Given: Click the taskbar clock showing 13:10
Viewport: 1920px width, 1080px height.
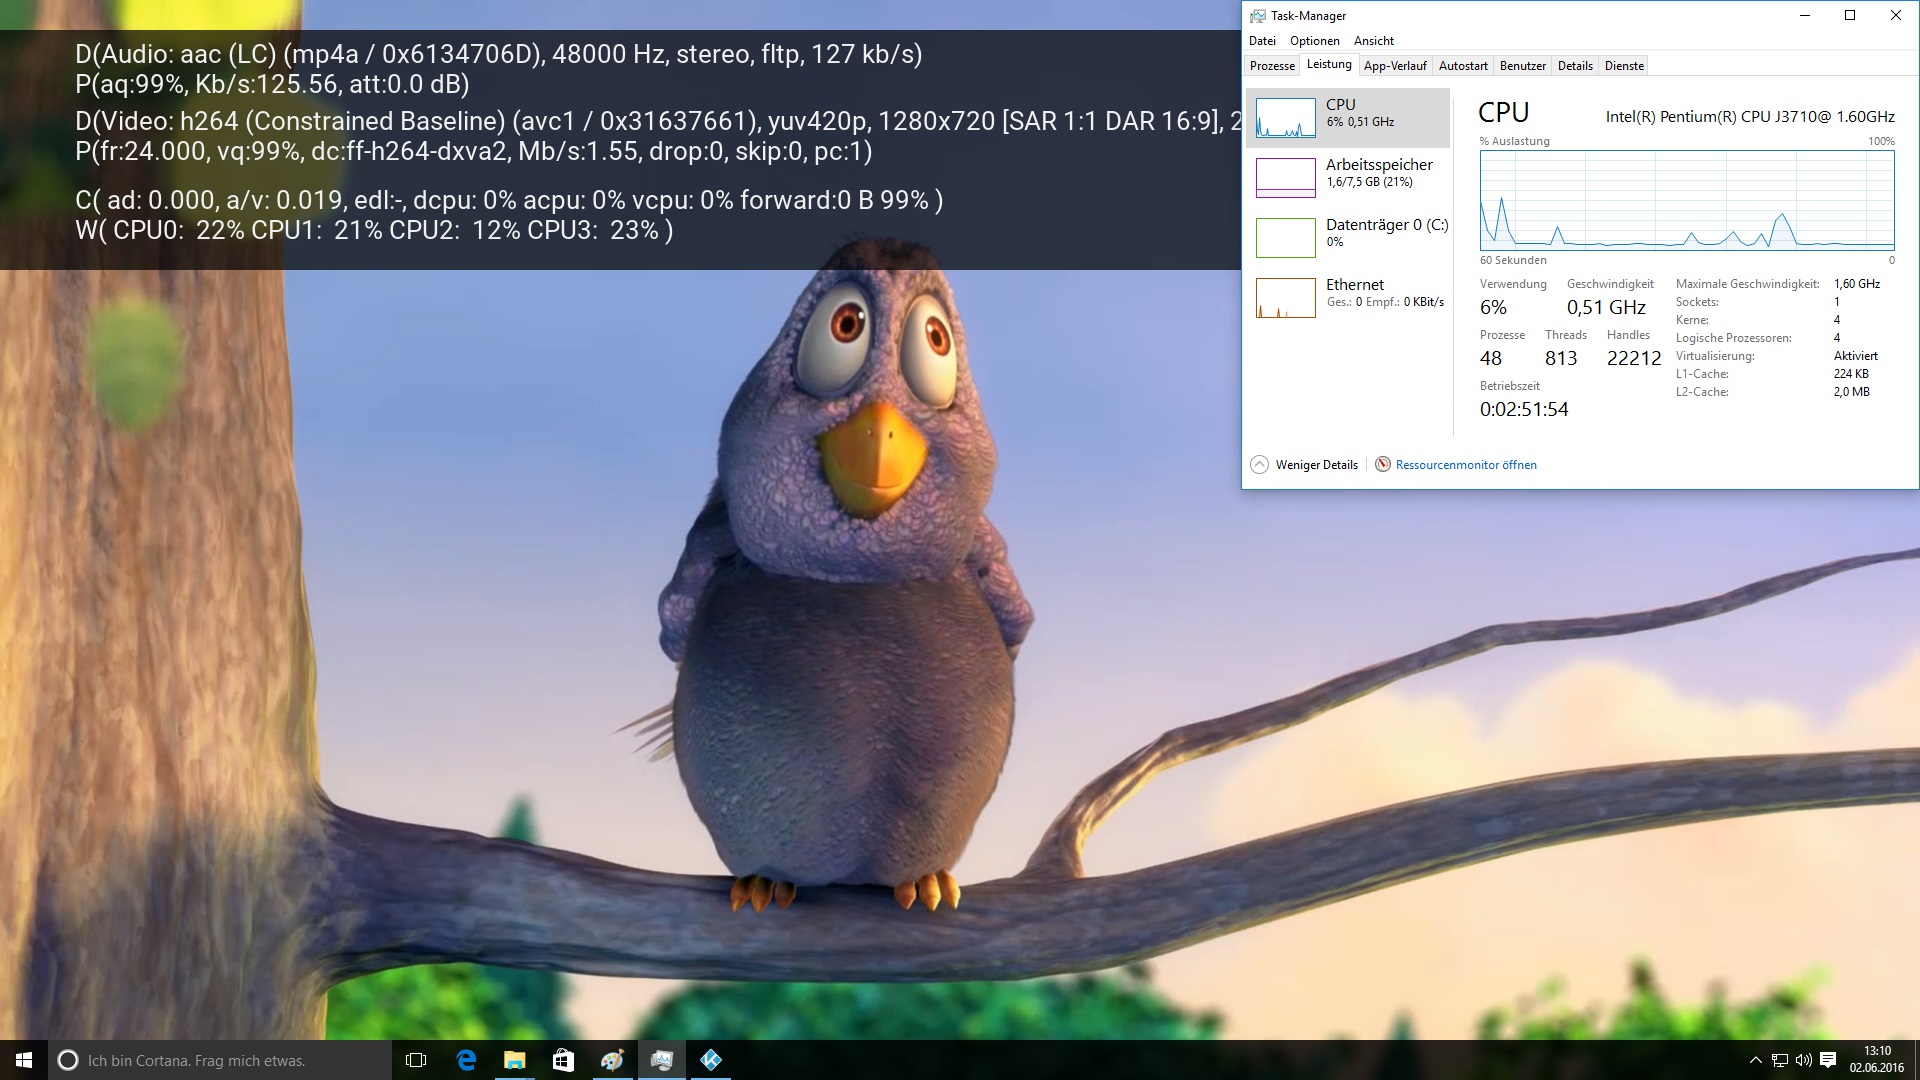Looking at the screenshot, I should (x=1877, y=1060).
